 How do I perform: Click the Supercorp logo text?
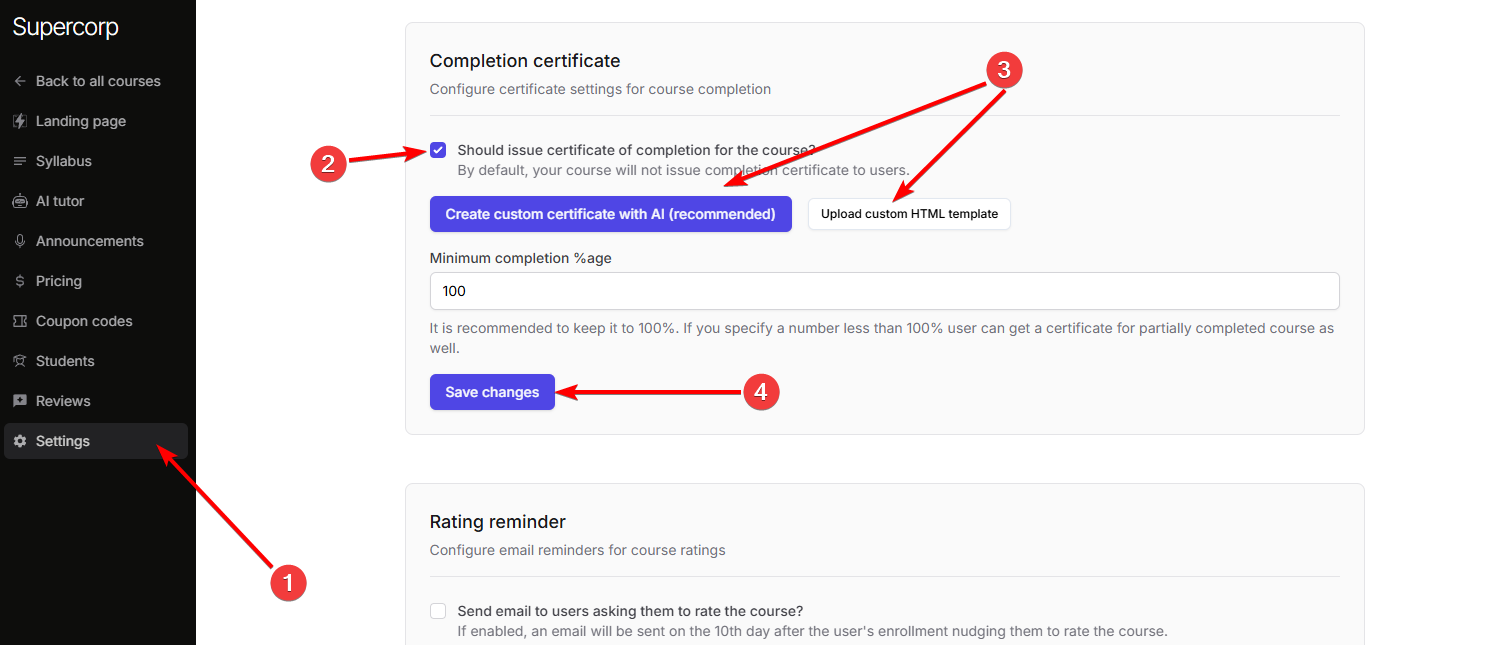(x=66, y=27)
